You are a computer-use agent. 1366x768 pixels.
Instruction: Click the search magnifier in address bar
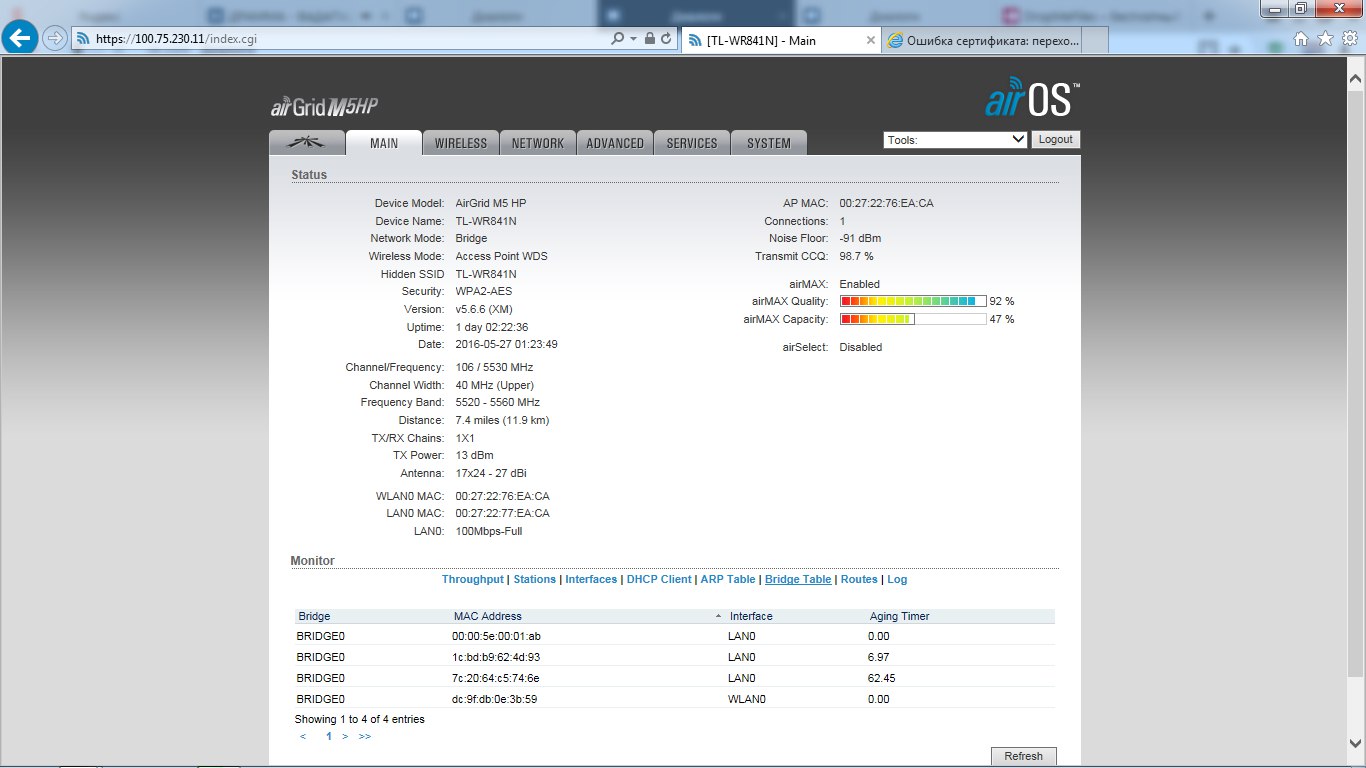(617, 38)
